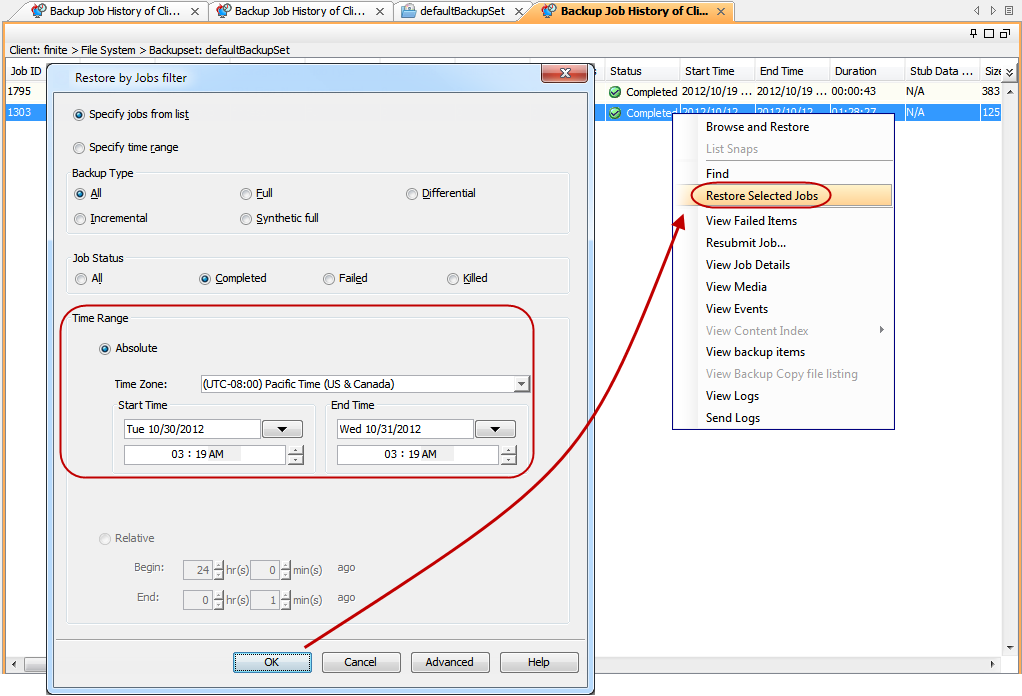The image size is (1022, 696).
Task: Click the pin icon on the panel
Action: pos(974,33)
